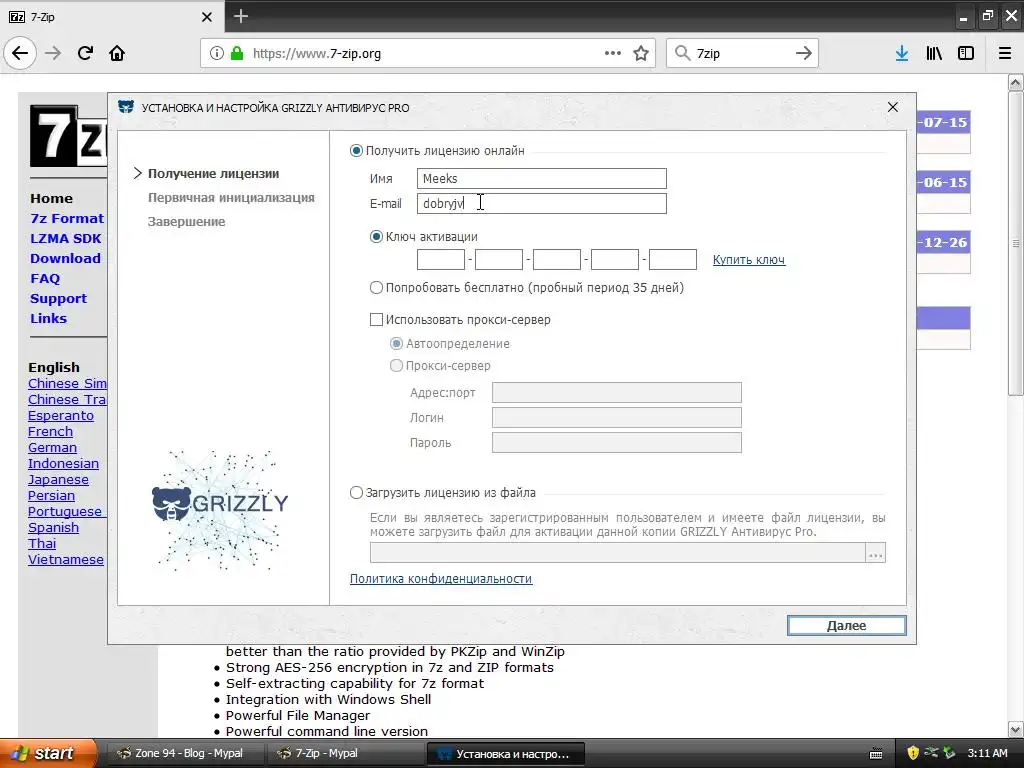Image resolution: width=1024 pixels, height=768 pixels.
Task: Open the FAQ link
Action: click(44, 278)
